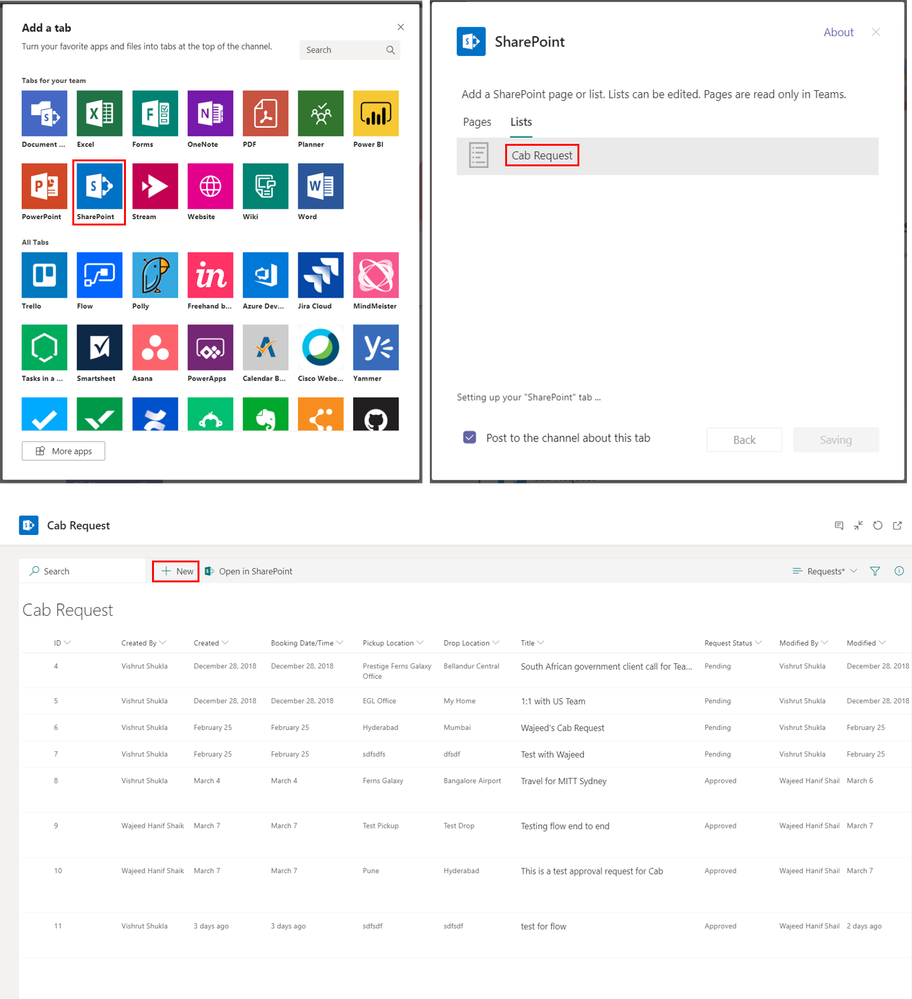Screen dimensions: 912x999
Task: Click the collapse tab icon
Action: point(858,526)
